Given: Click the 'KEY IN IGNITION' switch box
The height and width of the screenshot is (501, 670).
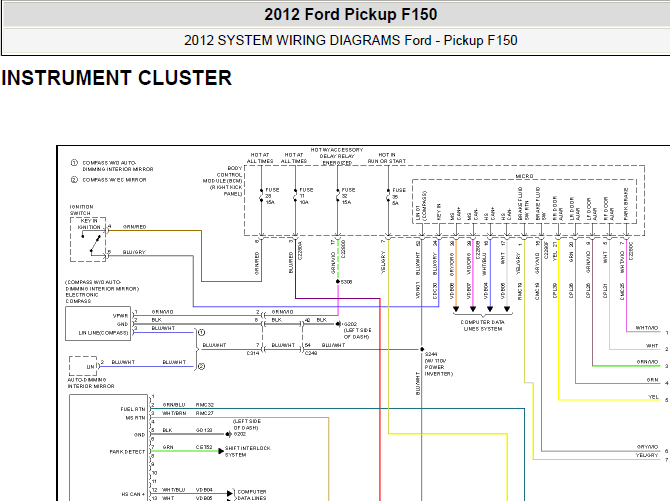Looking at the screenshot, I should (88, 239).
